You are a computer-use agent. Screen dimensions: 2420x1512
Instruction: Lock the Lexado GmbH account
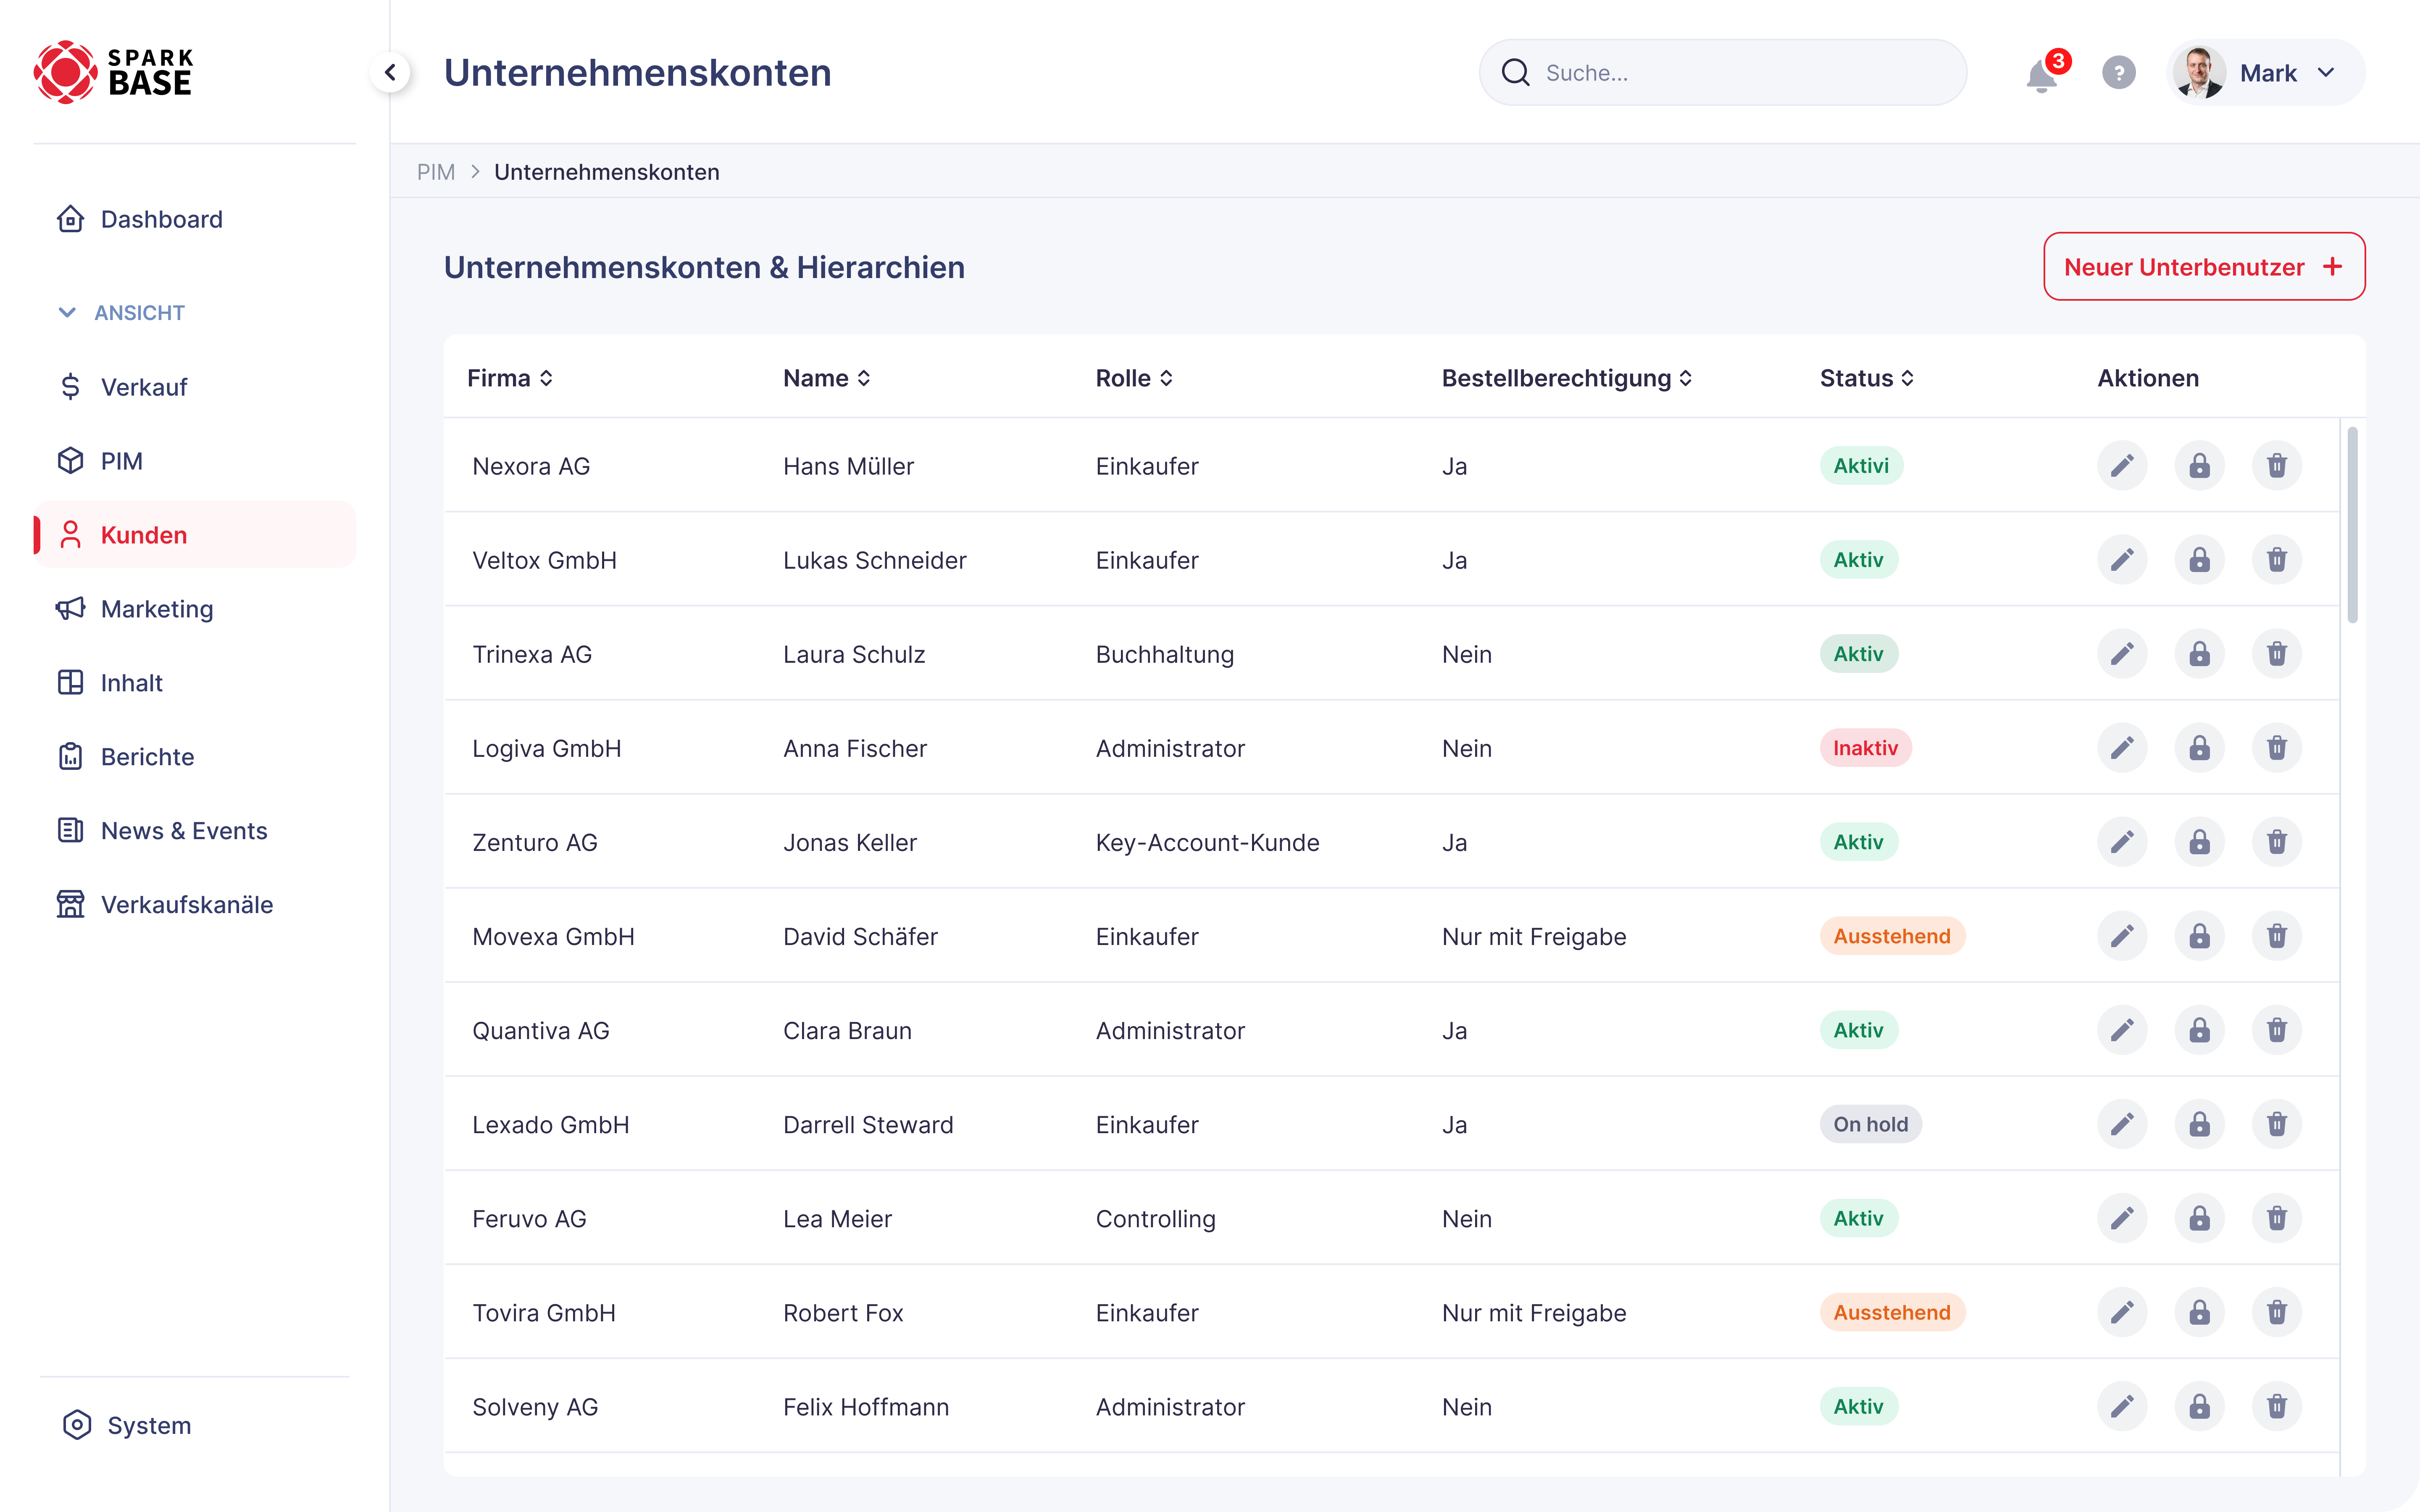point(2199,1124)
